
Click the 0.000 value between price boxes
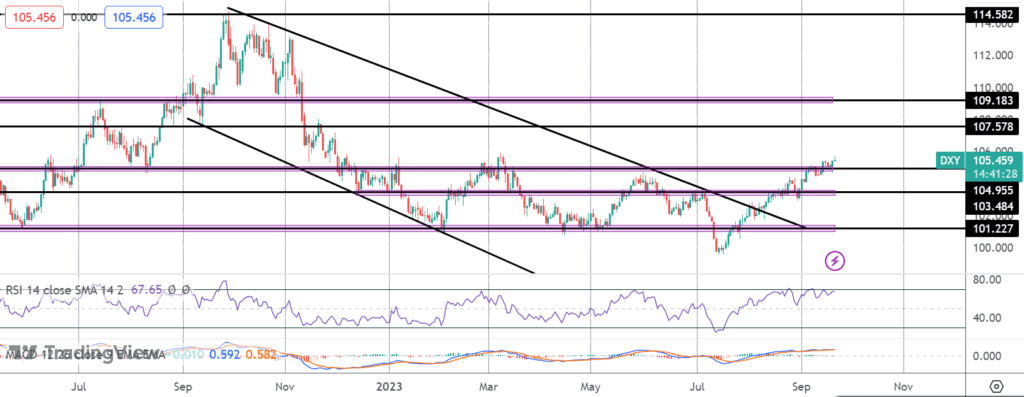[84, 18]
